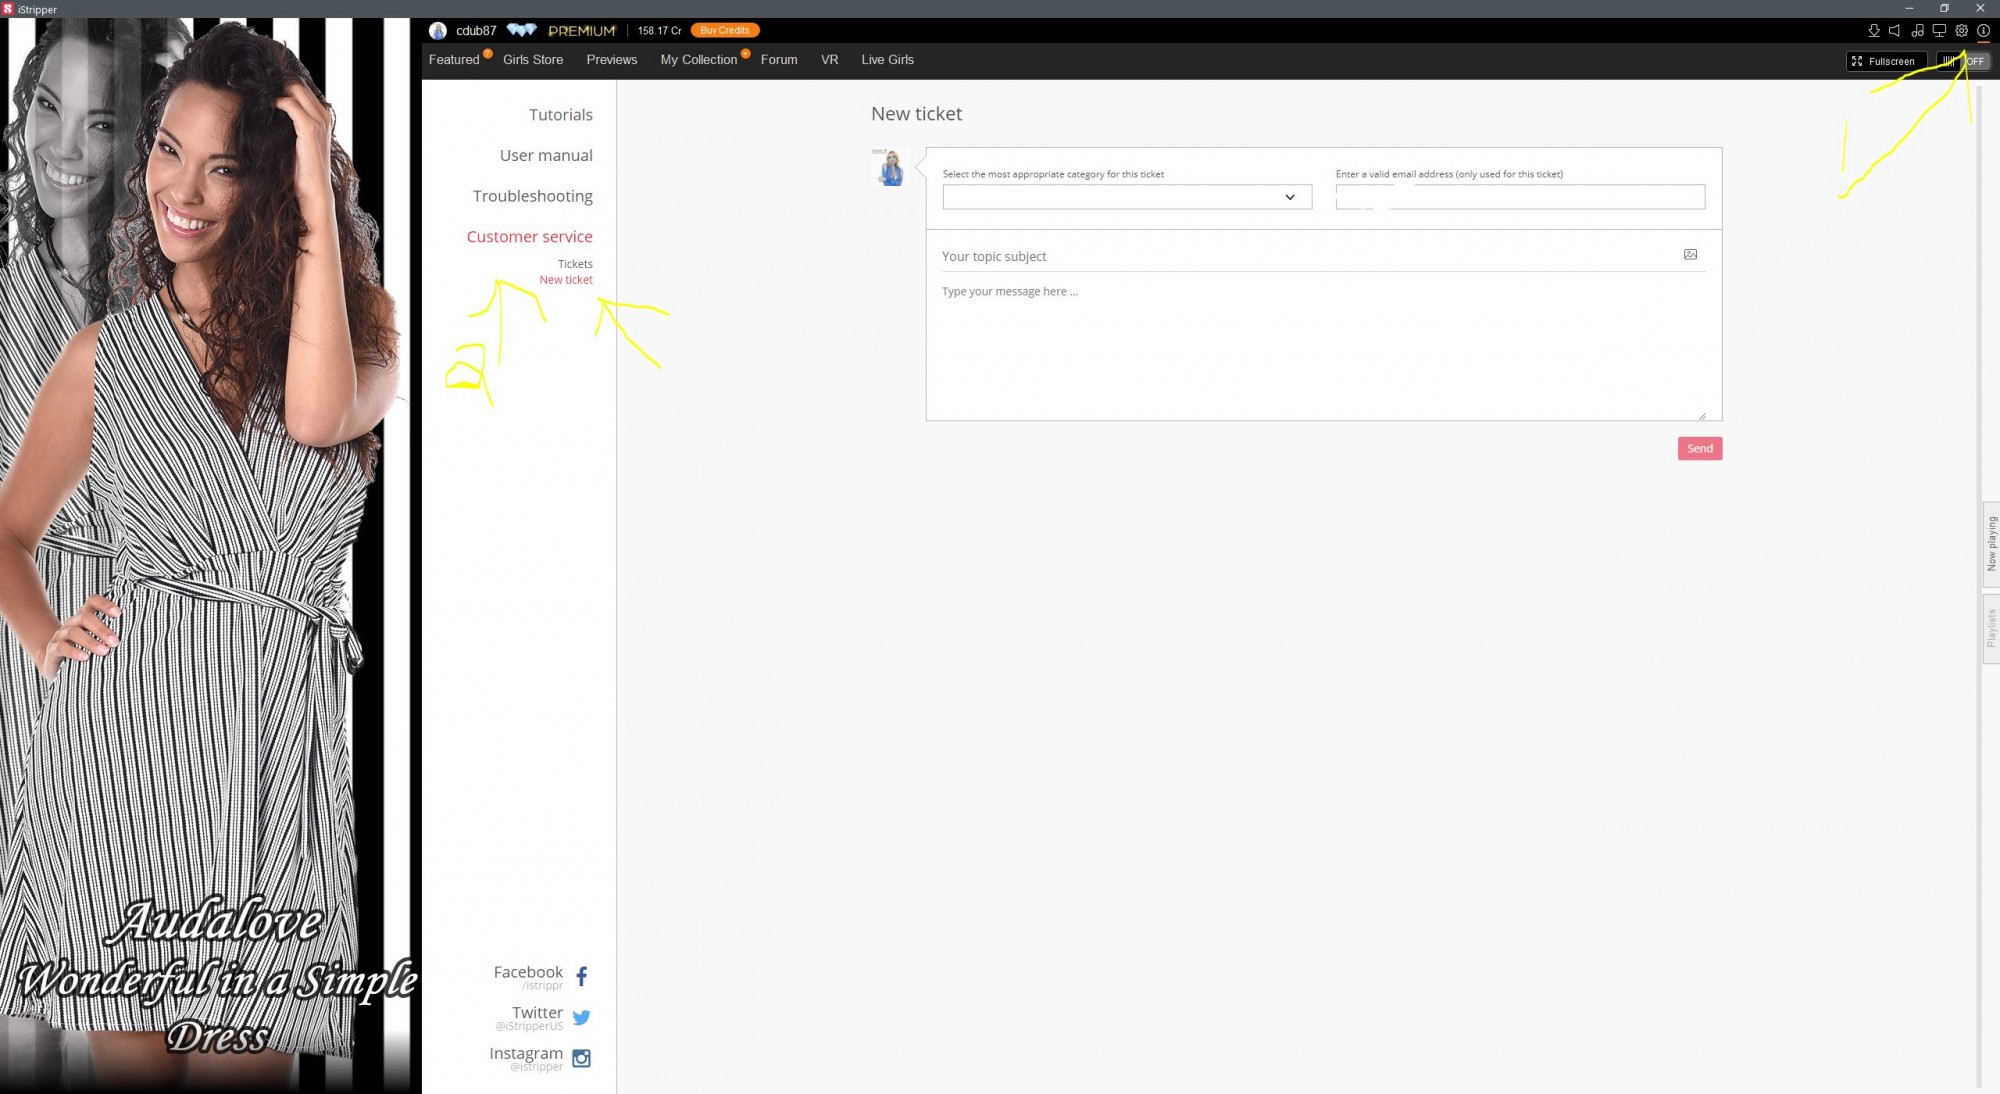Viewport: 2000px width, 1094px height.
Task: Click the info help icon
Action: [x=1983, y=31]
